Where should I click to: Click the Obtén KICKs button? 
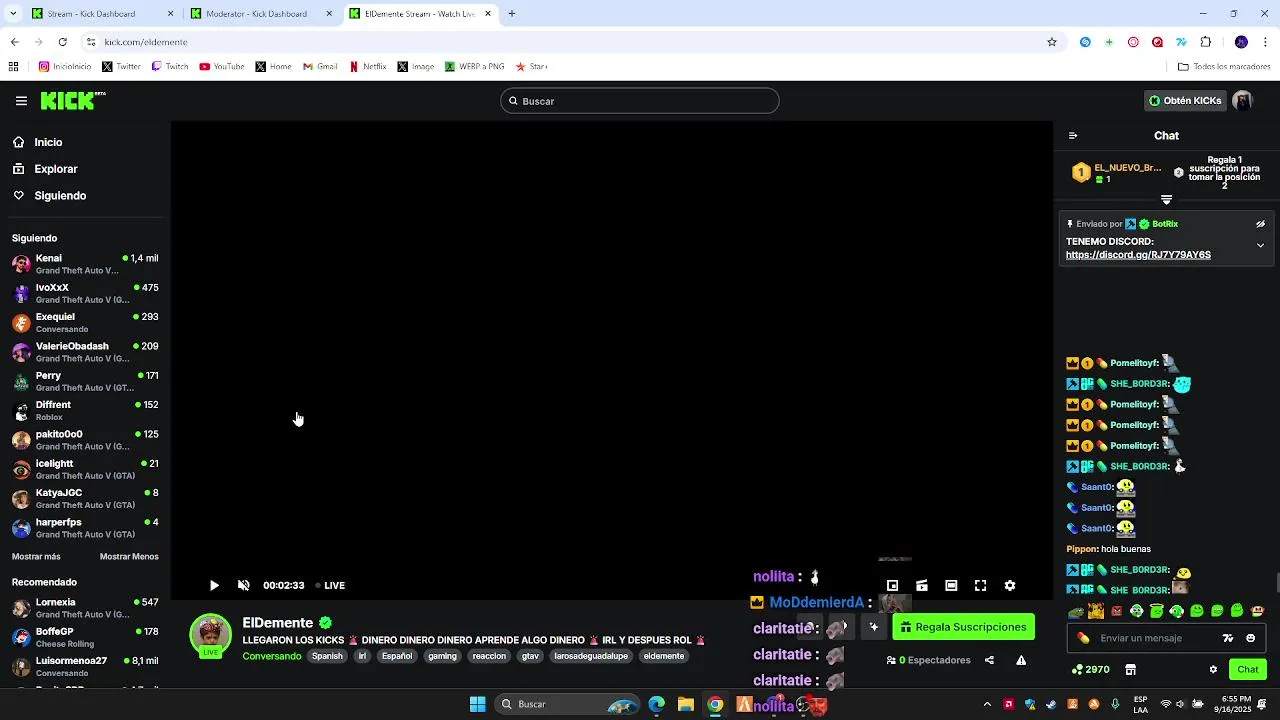[x=1185, y=101]
